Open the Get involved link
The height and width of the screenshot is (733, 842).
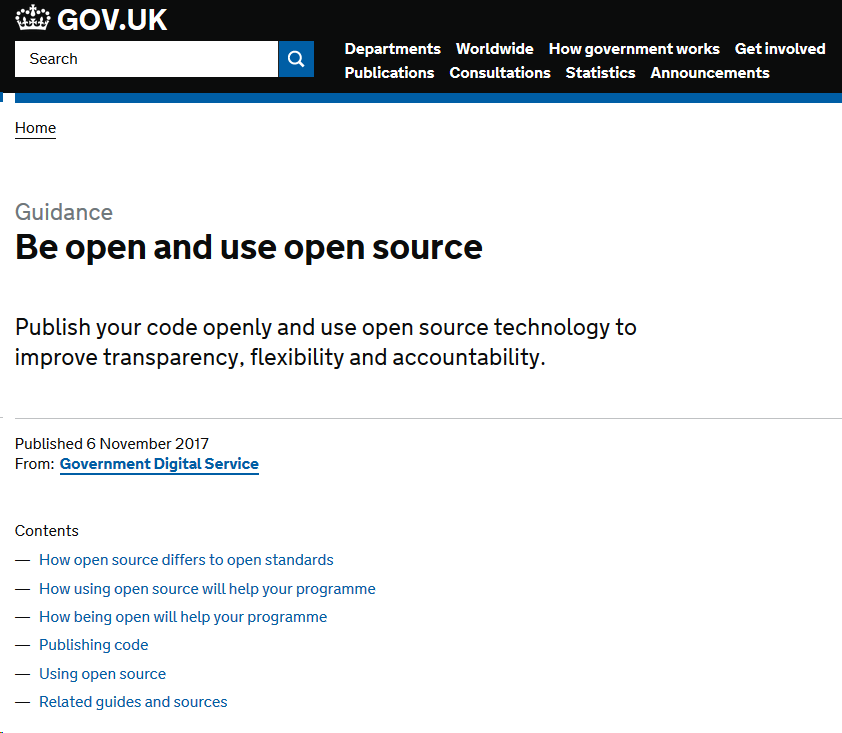[780, 49]
